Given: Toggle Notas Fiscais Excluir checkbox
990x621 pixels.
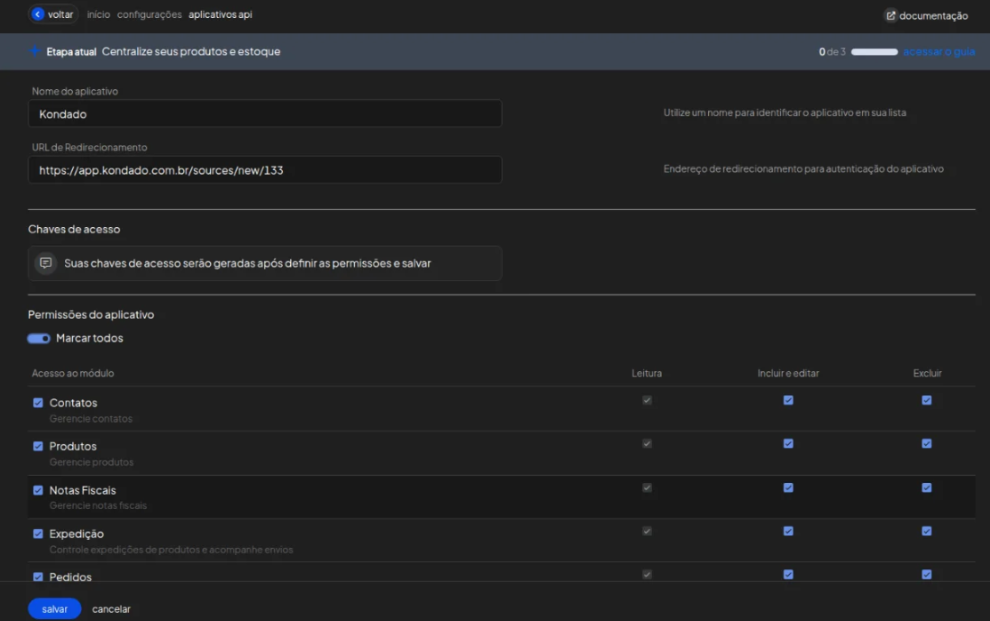Looking at the screenshot, I should pos(926,488).
